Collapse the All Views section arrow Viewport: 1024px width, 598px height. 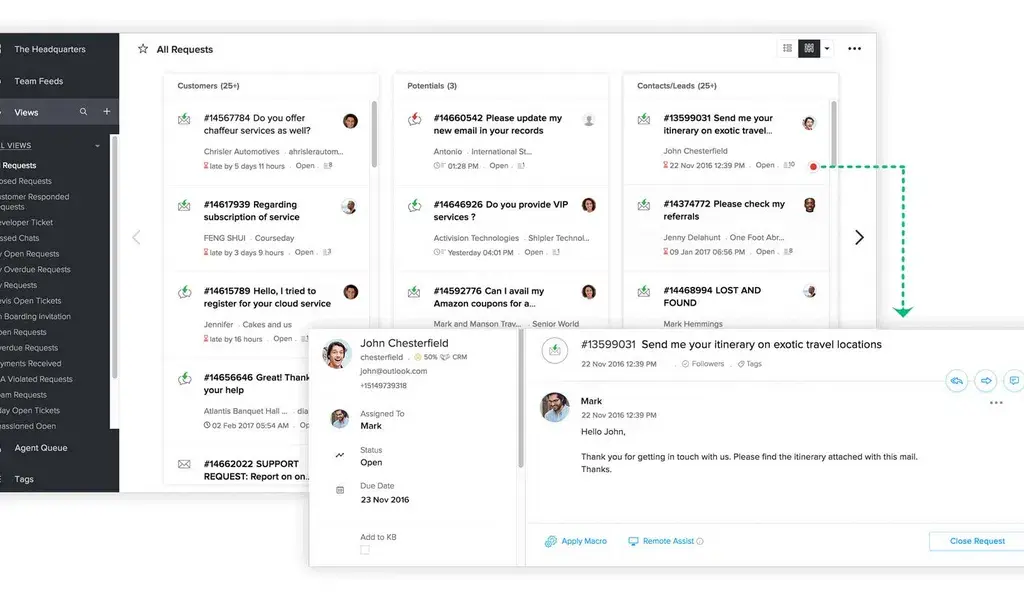[x=97, y=146]
